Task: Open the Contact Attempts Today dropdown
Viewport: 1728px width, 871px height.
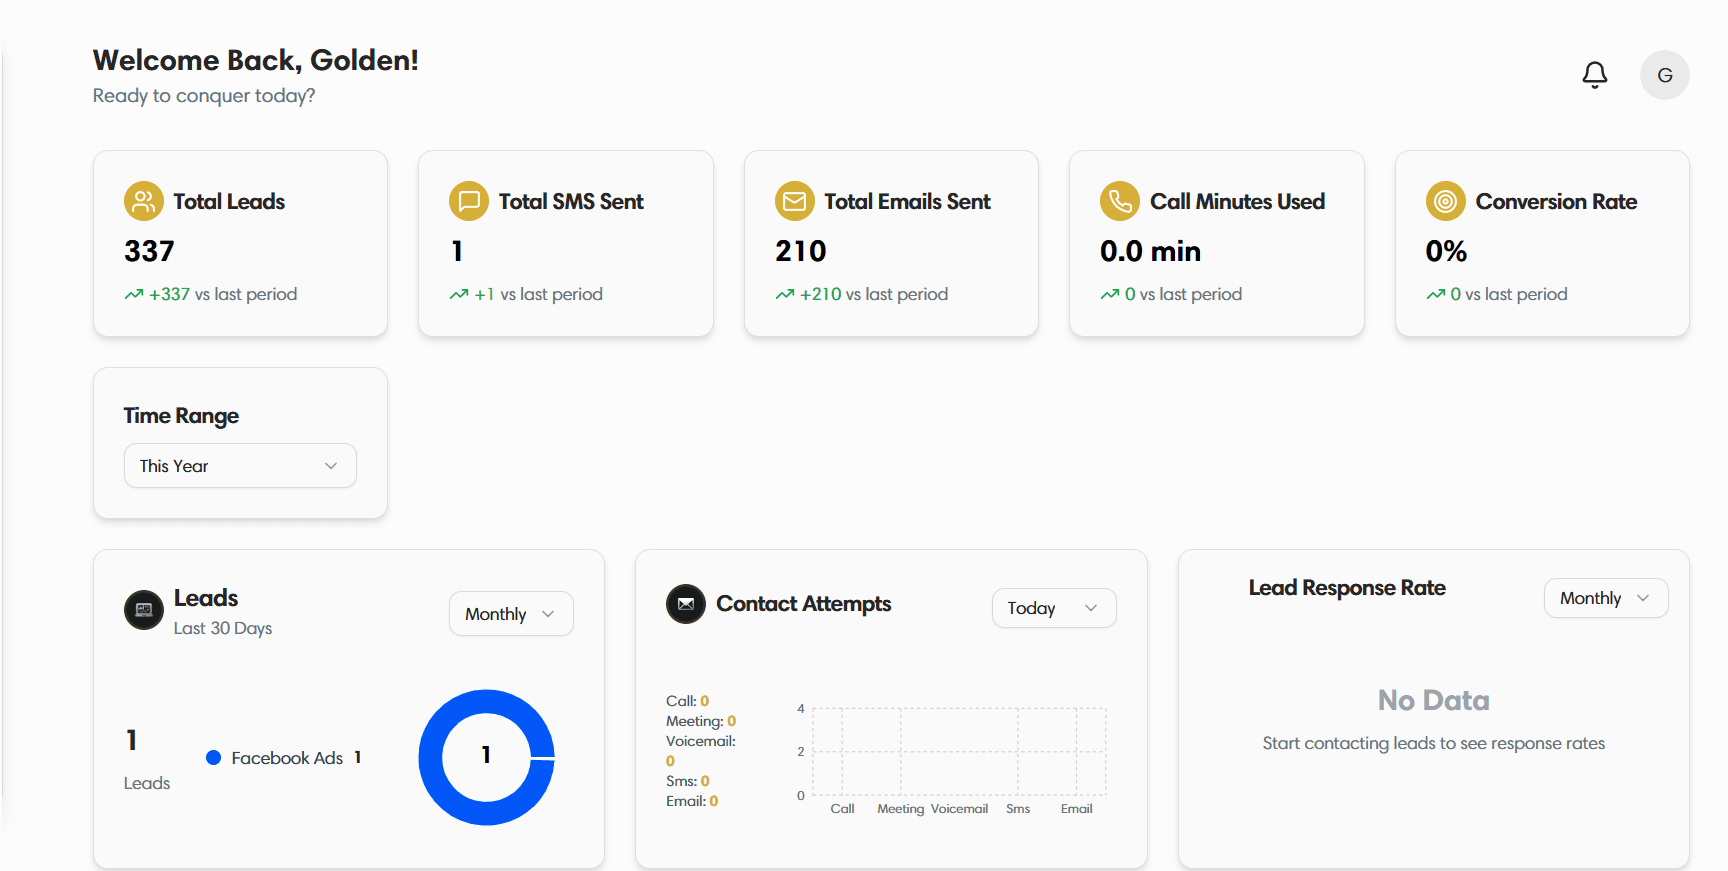Action: point(1054,608)
